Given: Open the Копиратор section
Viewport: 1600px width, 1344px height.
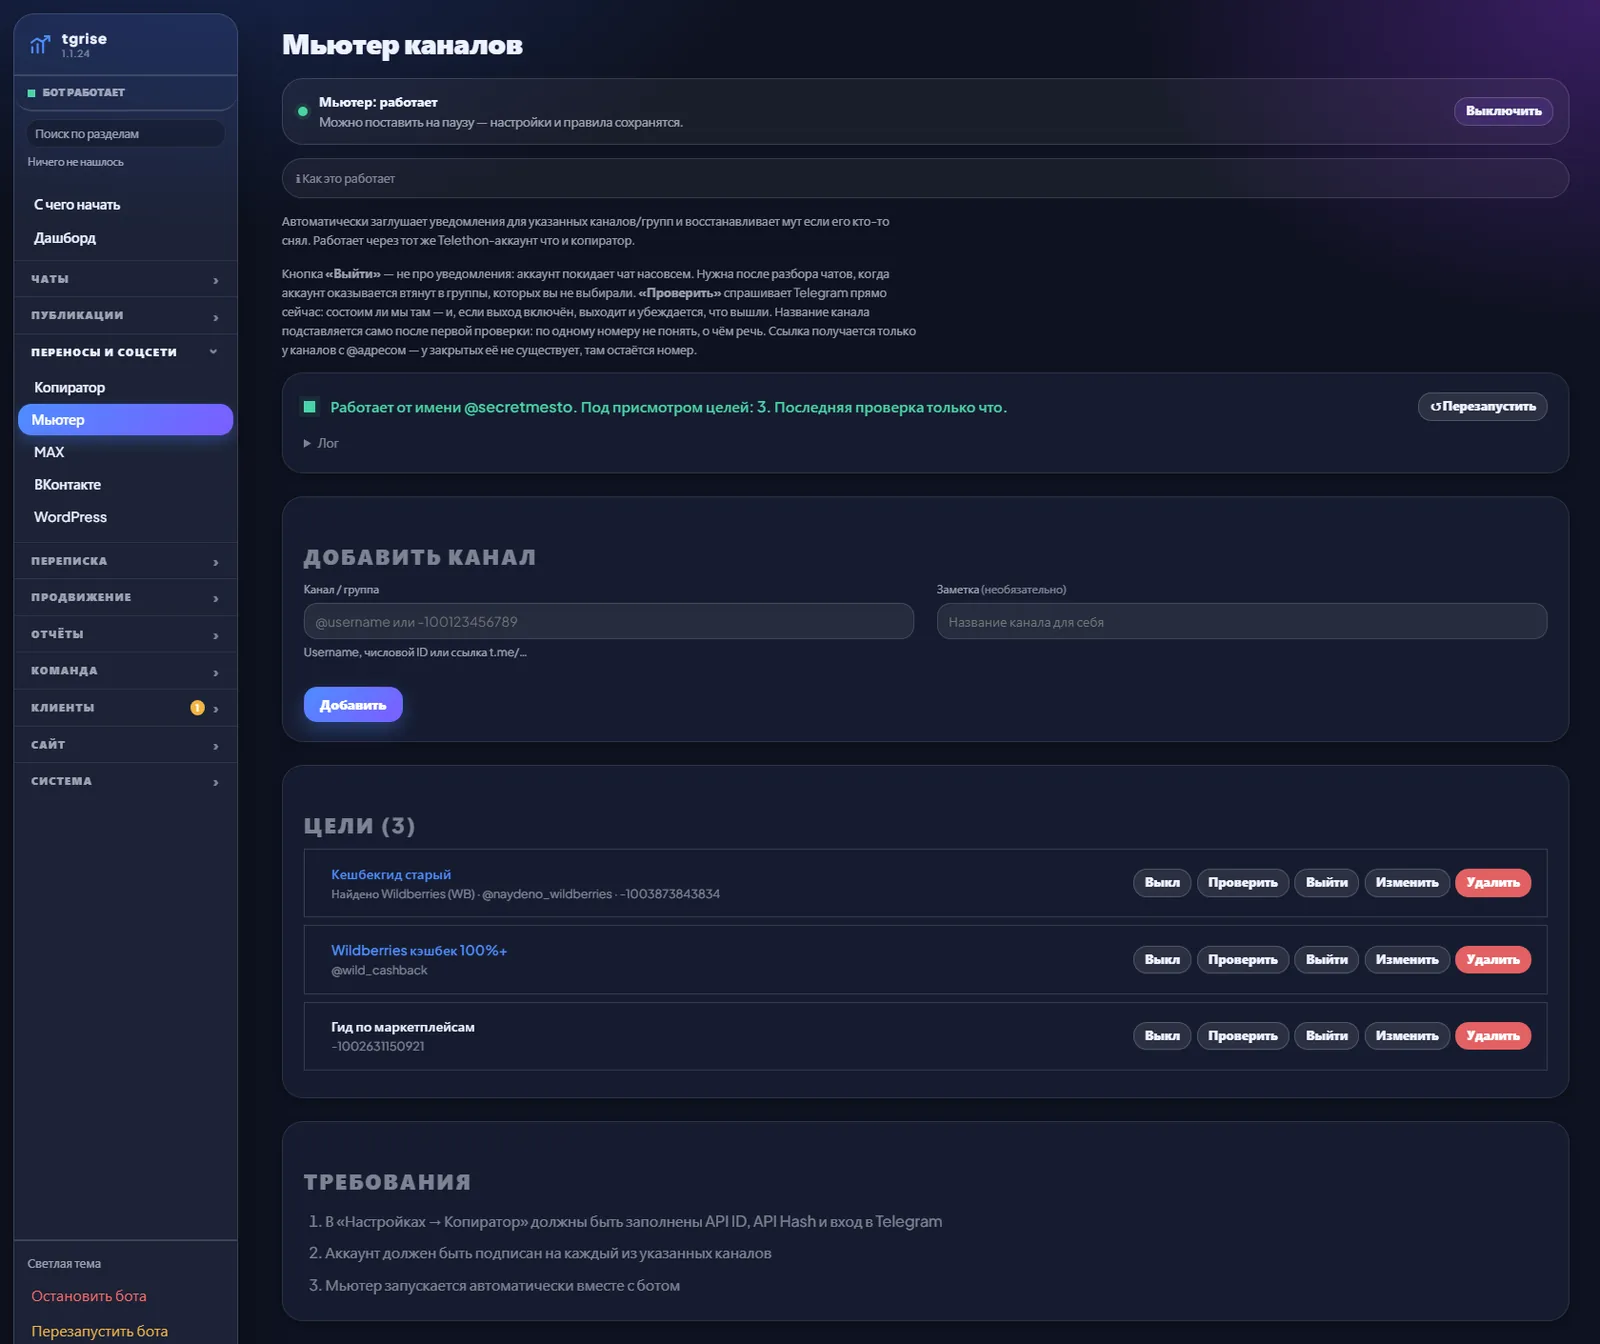Looking at the screenshot, I should click(69, 387).
